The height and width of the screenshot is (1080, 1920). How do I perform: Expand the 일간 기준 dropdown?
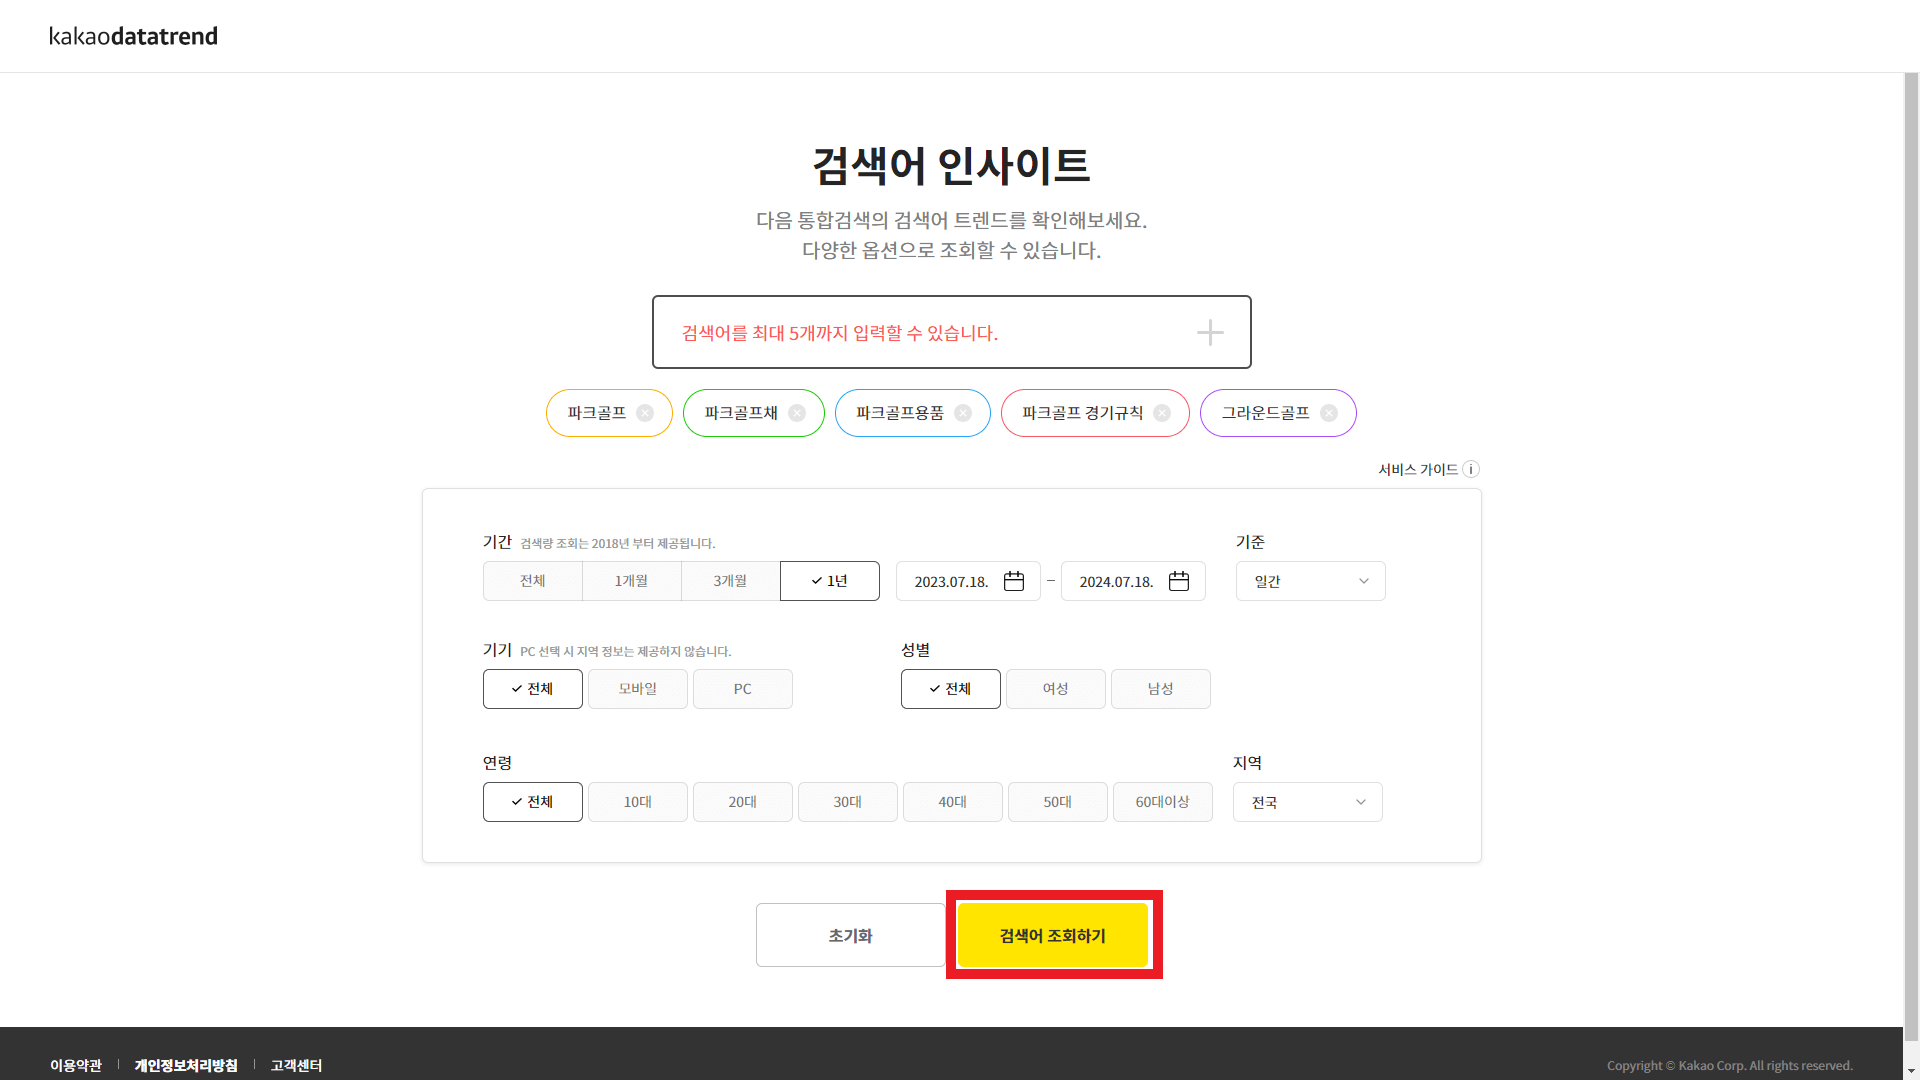(x=1310, y=581)
